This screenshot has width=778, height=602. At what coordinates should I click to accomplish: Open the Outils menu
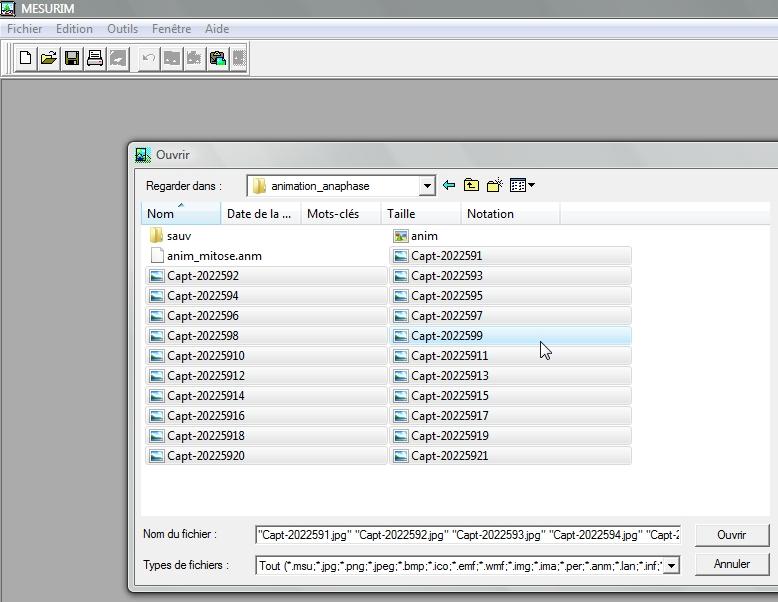tap(123, 29)
